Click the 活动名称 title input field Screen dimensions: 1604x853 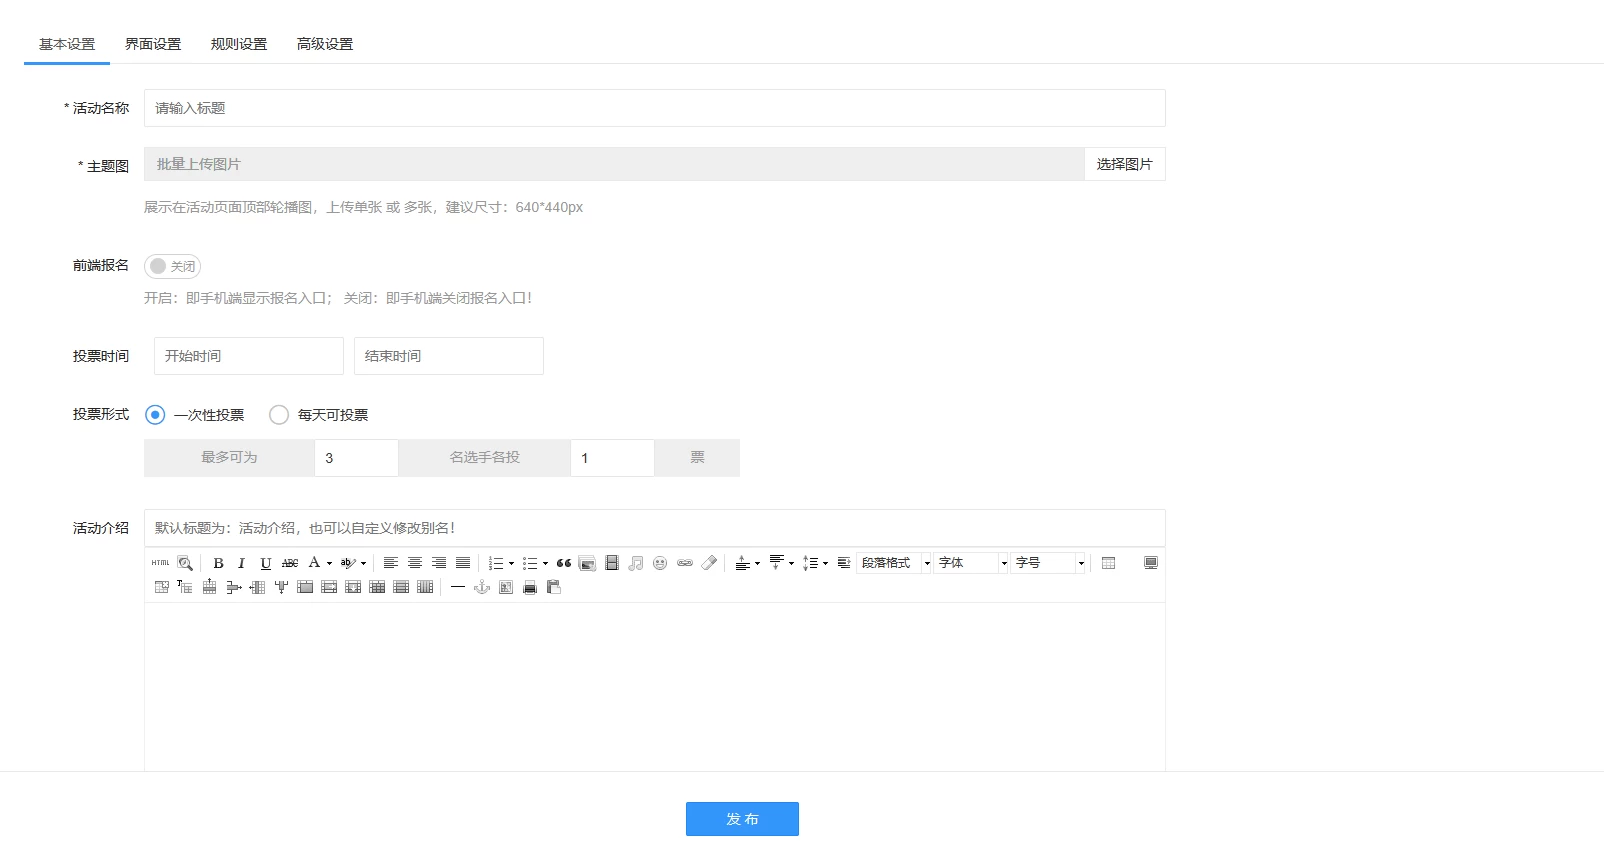point(654,108)
